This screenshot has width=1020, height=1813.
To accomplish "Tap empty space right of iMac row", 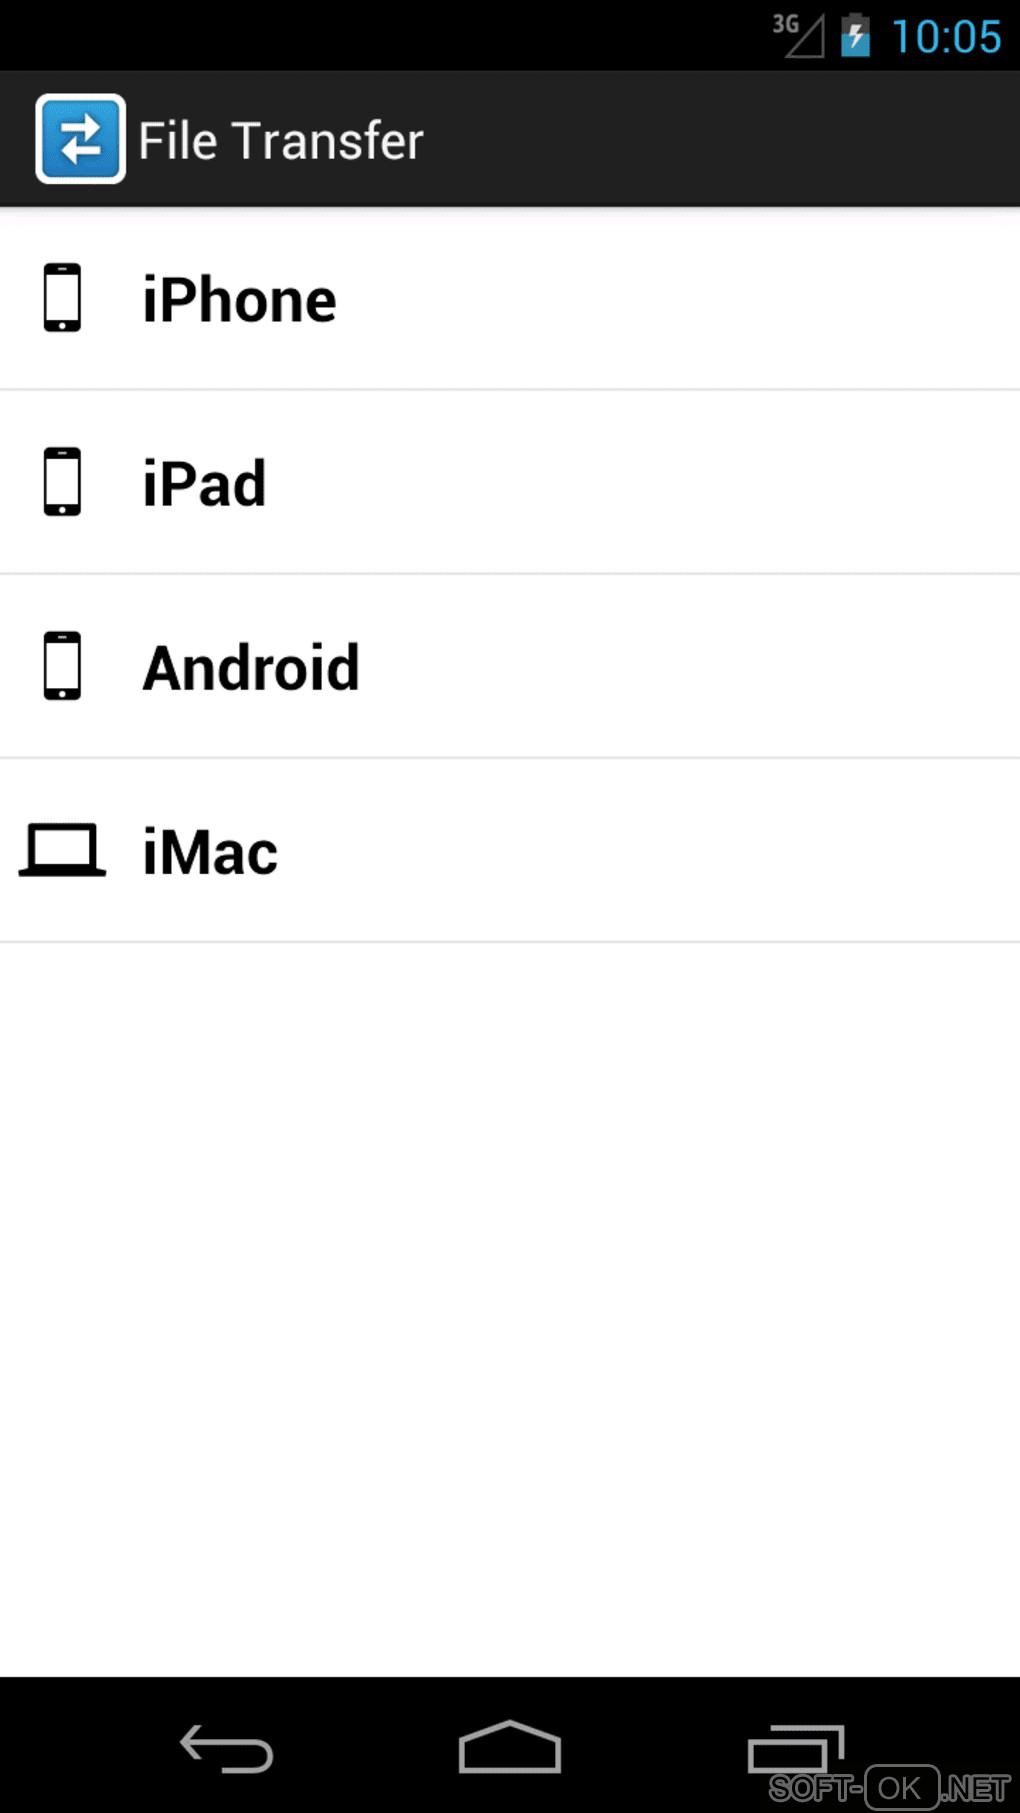I will point(649,852).
